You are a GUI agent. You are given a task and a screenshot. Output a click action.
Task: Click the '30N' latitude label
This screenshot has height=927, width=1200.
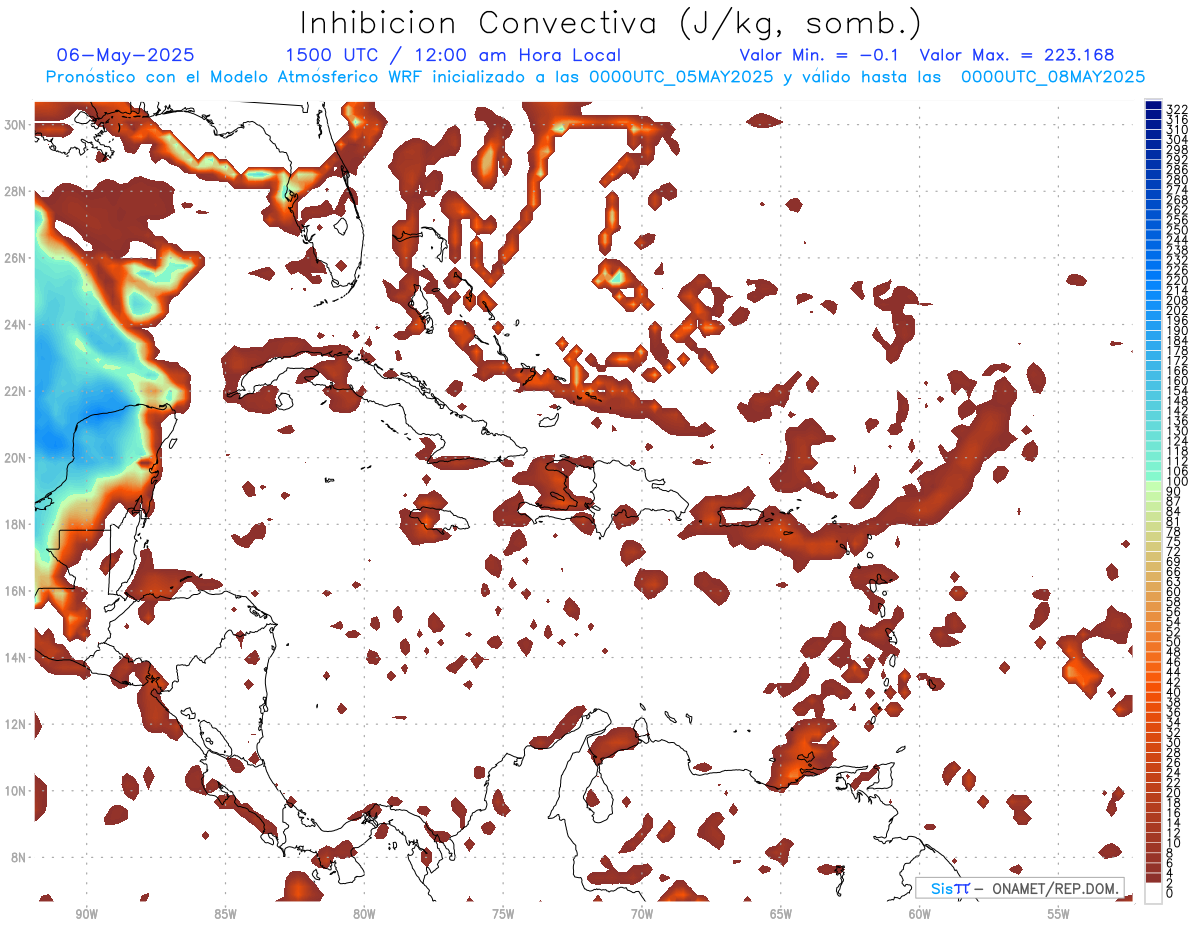point(17,124)
